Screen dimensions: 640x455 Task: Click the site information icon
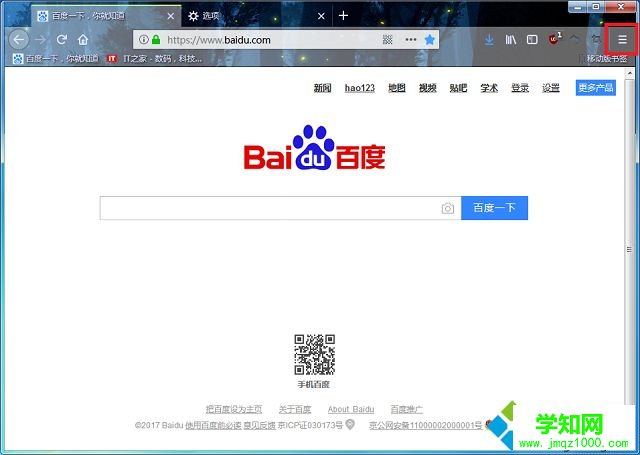[143, 40]
